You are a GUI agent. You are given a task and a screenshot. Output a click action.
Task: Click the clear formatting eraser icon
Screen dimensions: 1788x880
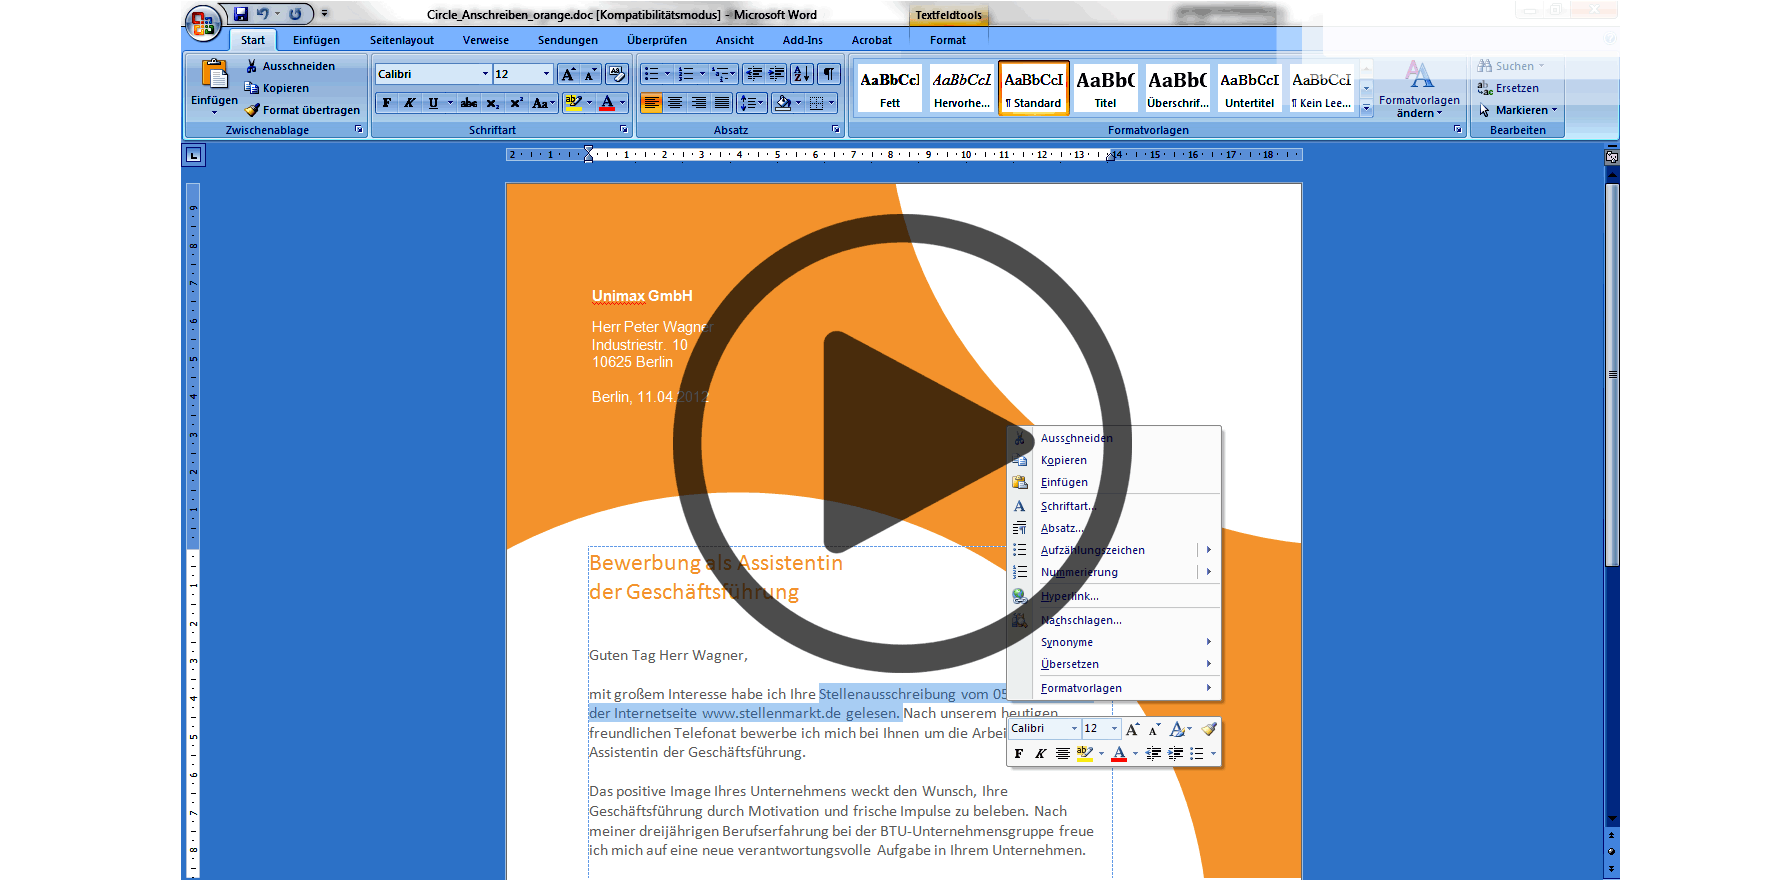click(616, 74)
